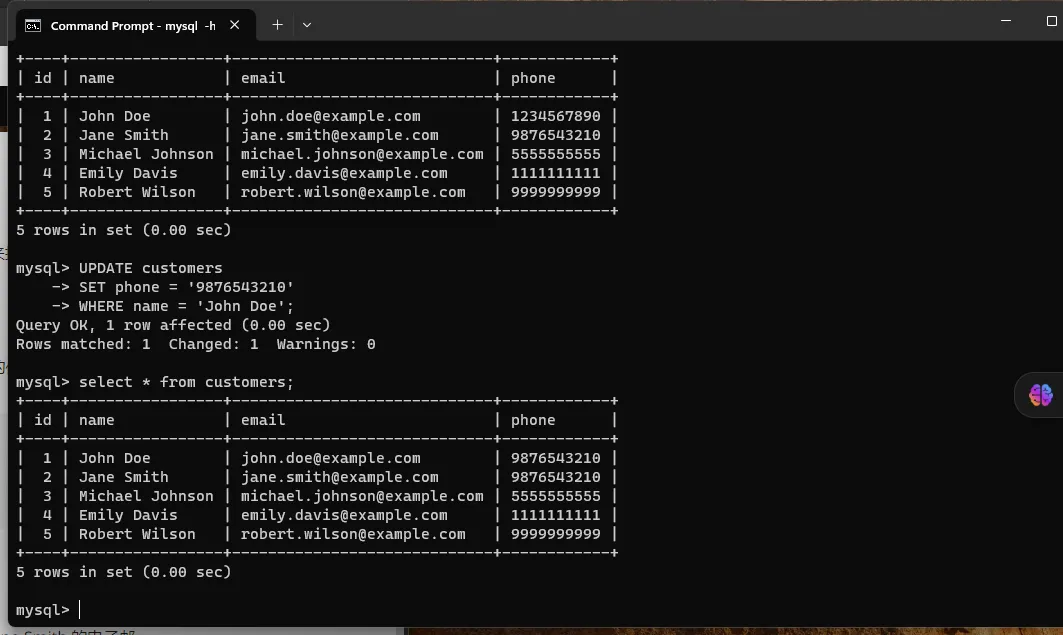
Task: Click Robert Wilson's phone in the bottom table
Action: point(555,534)
